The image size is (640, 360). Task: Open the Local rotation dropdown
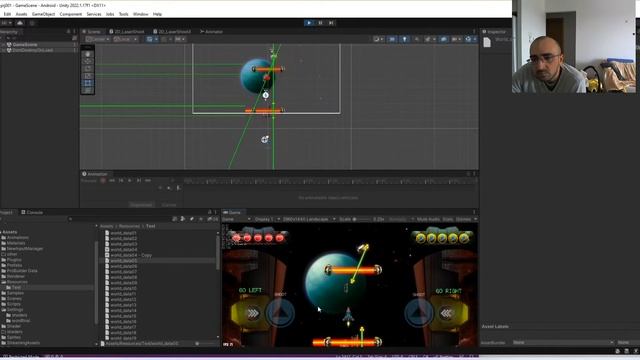(125, 39)
